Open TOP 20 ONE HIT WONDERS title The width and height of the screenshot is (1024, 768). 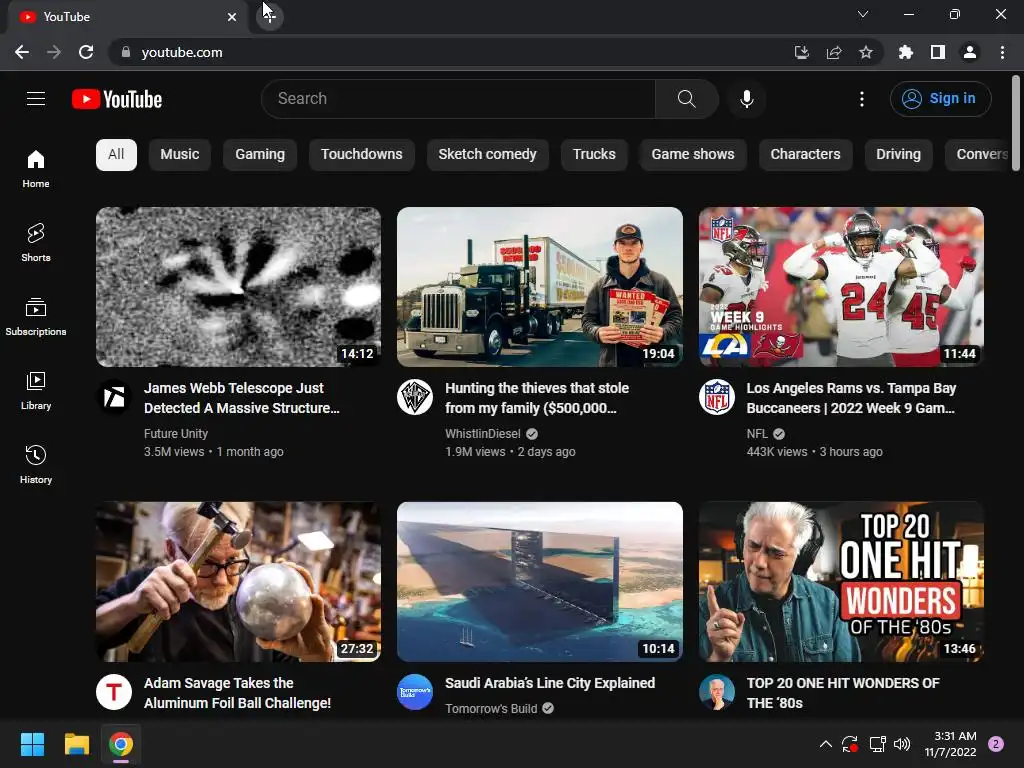pyautogui.click(x=843, y=693)
